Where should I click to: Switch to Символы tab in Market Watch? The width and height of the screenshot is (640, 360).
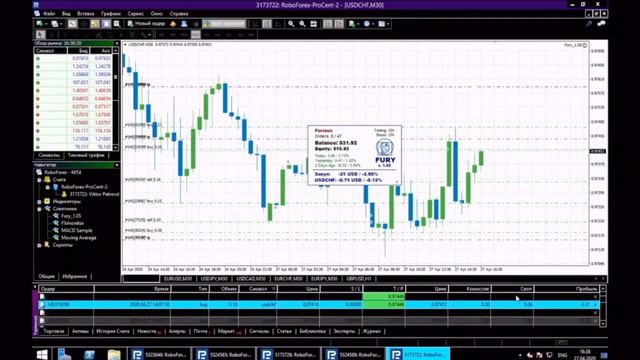click(49, 155)
